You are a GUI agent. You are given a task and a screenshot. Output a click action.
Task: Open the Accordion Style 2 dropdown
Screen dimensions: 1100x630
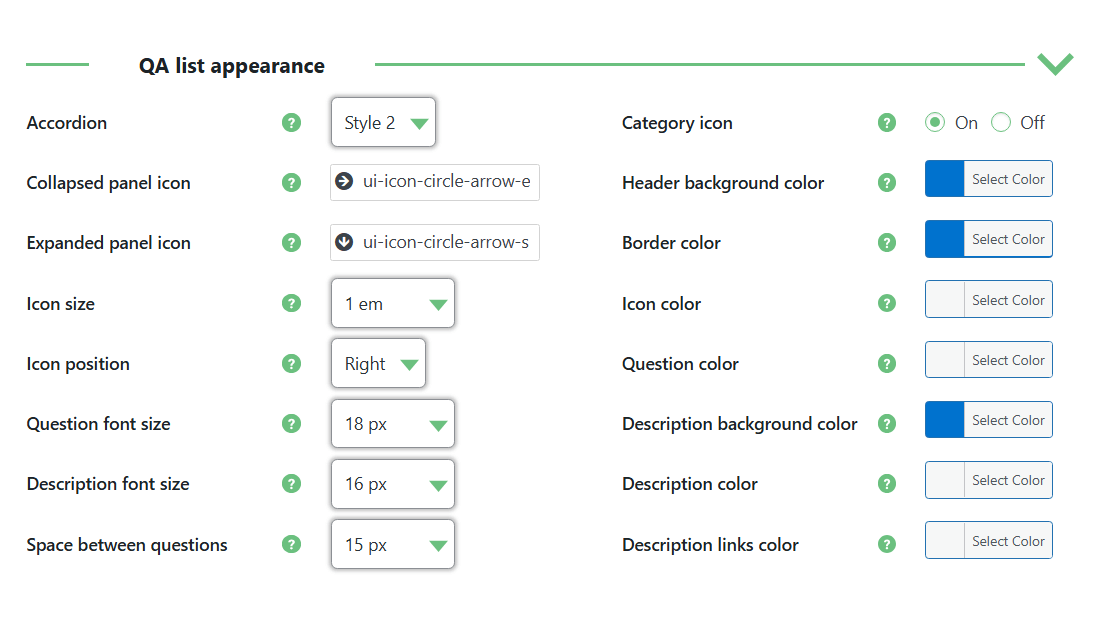pos(383,123)
